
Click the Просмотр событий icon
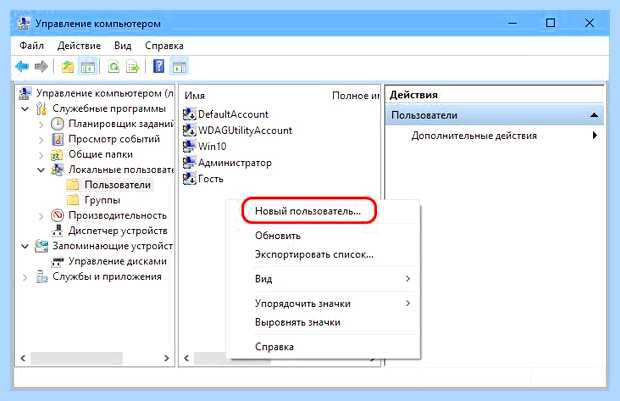(58, 139)
